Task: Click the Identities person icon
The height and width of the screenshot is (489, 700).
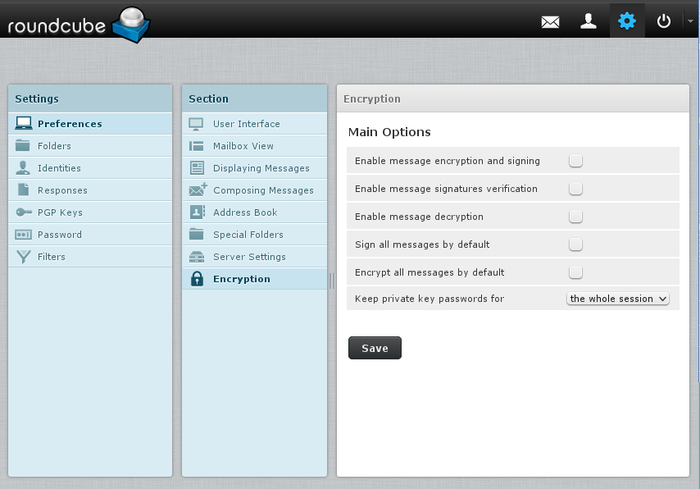Action: [x=23, y=168]
